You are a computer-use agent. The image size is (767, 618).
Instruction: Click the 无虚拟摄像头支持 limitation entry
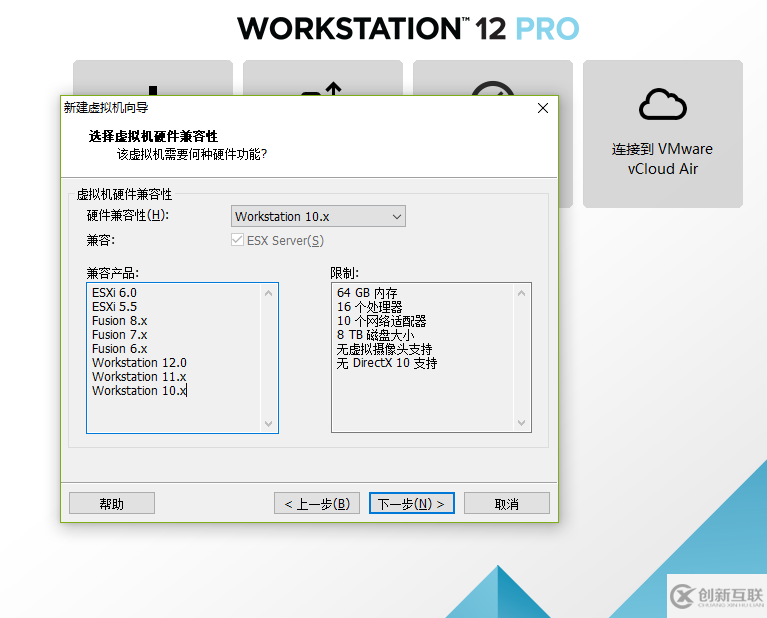point(384,349)
